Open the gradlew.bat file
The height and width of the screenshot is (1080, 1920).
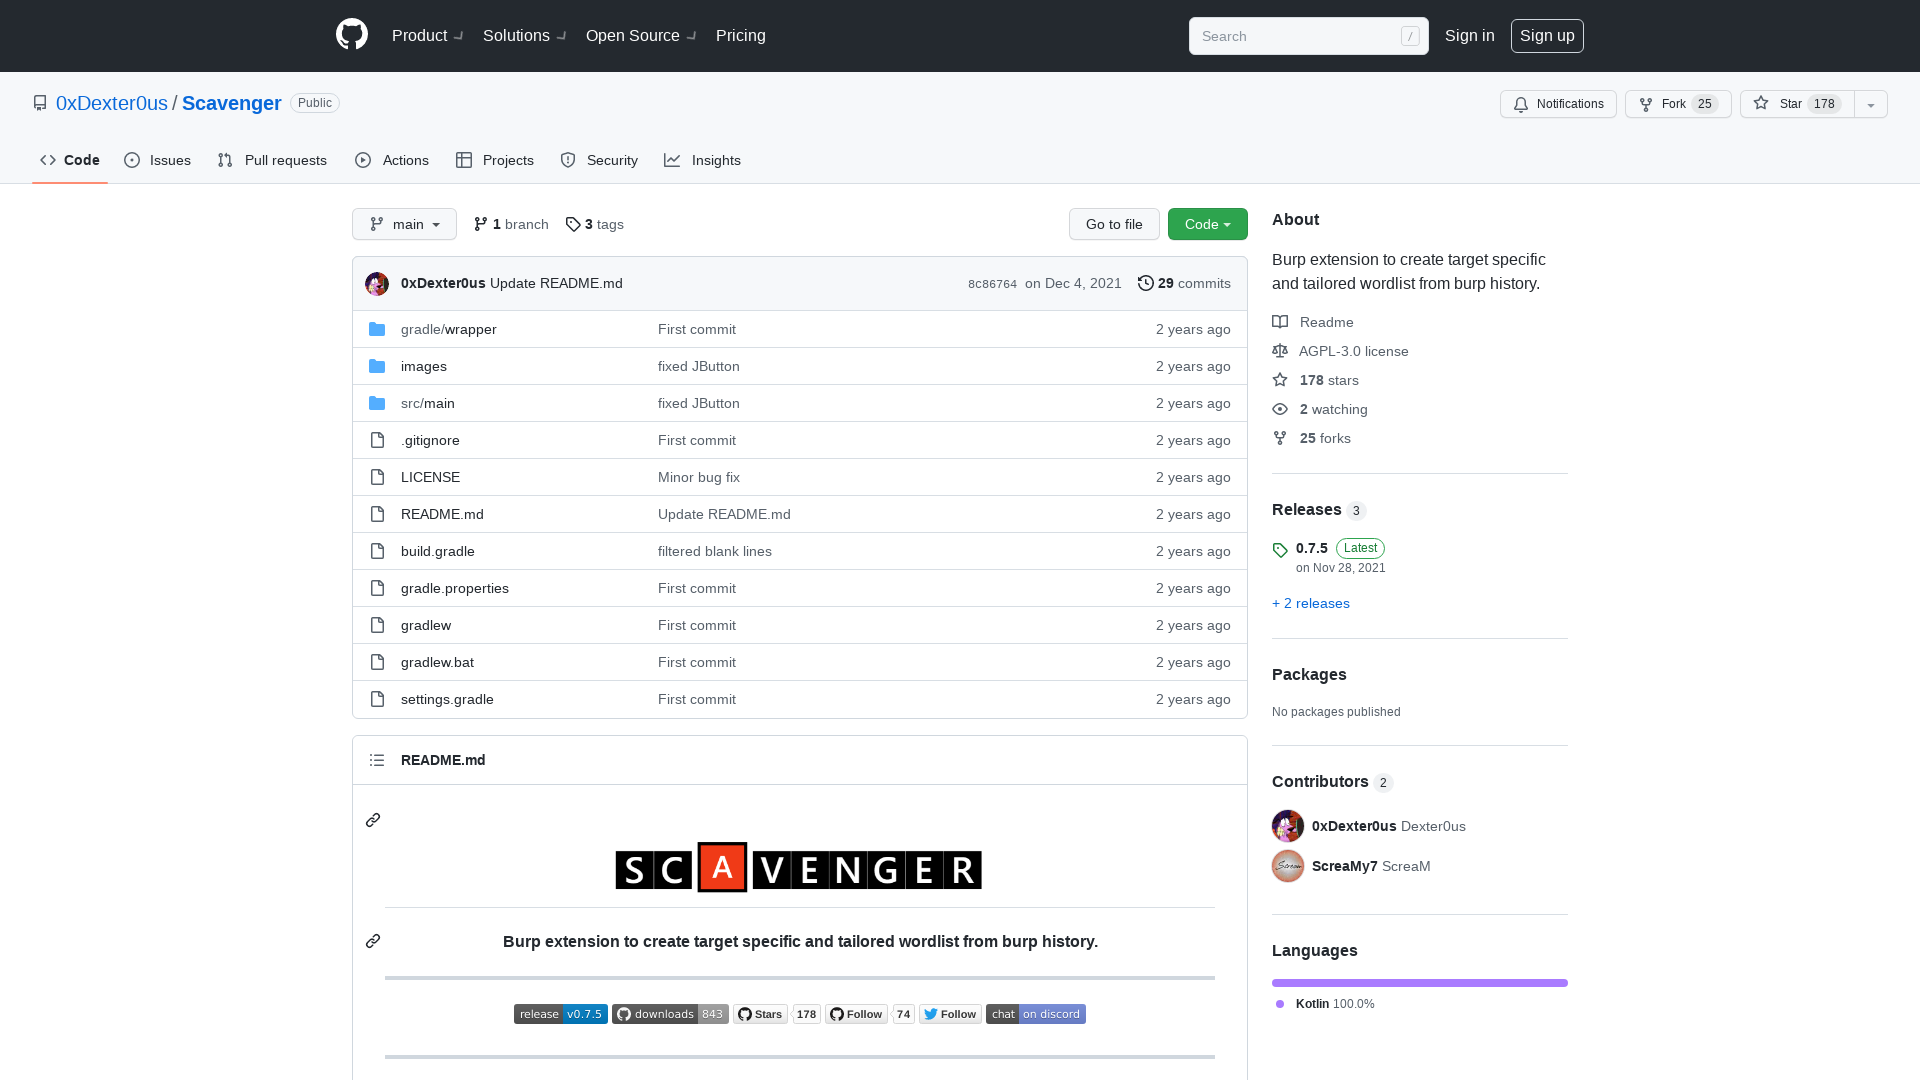pyautogui.click(x=437, y=662)
